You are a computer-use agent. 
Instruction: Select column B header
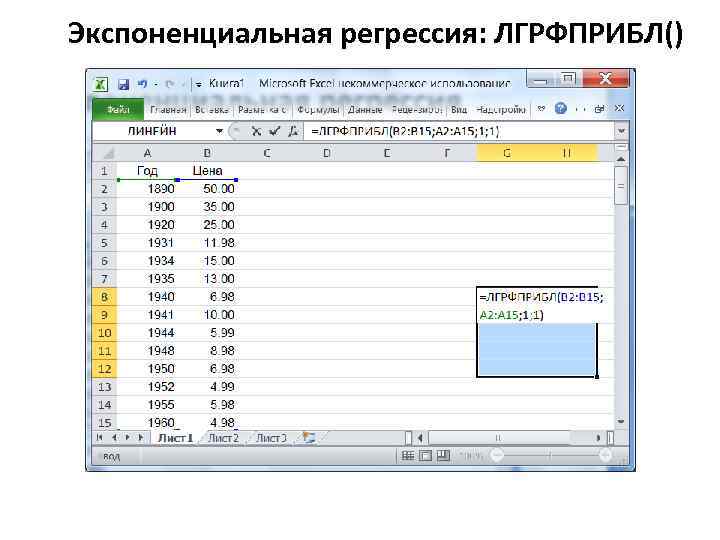tap(207, 153)
